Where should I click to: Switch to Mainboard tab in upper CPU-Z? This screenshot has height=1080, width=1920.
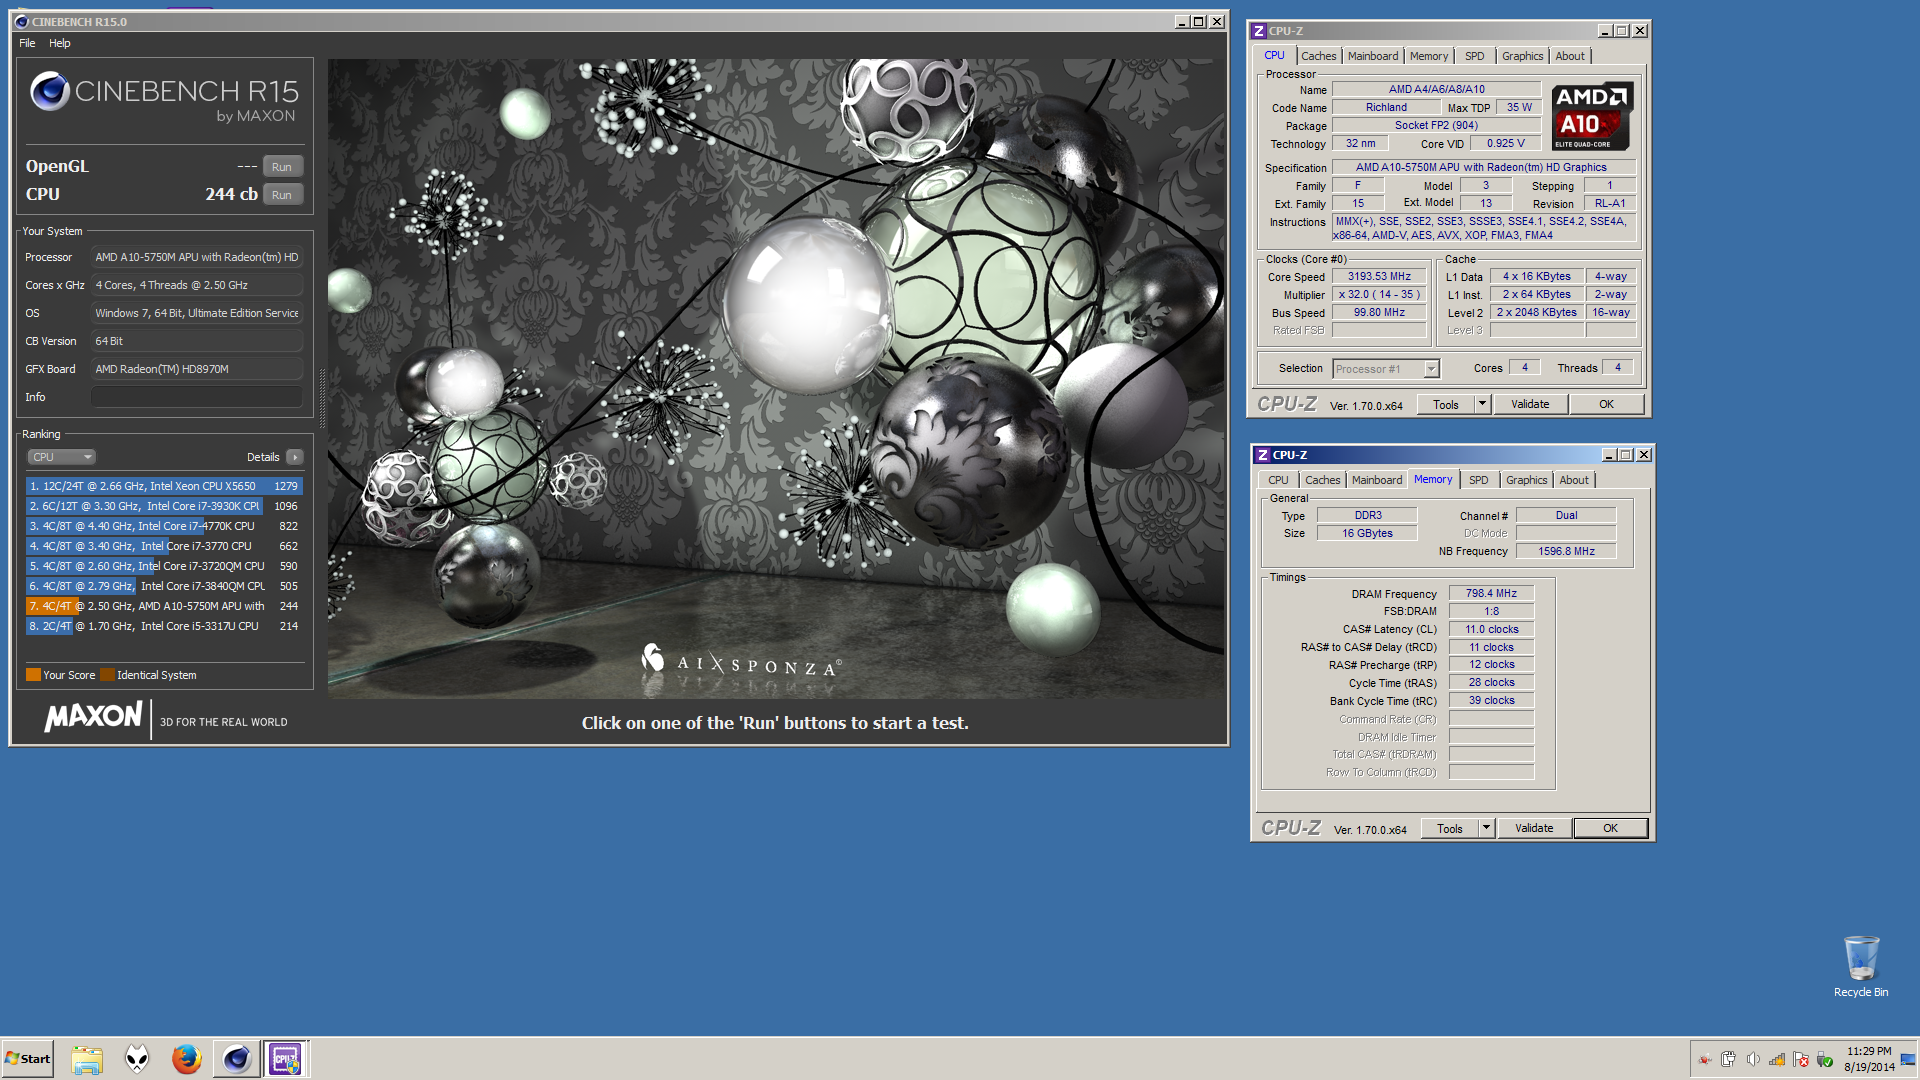tap(1372, 56)
